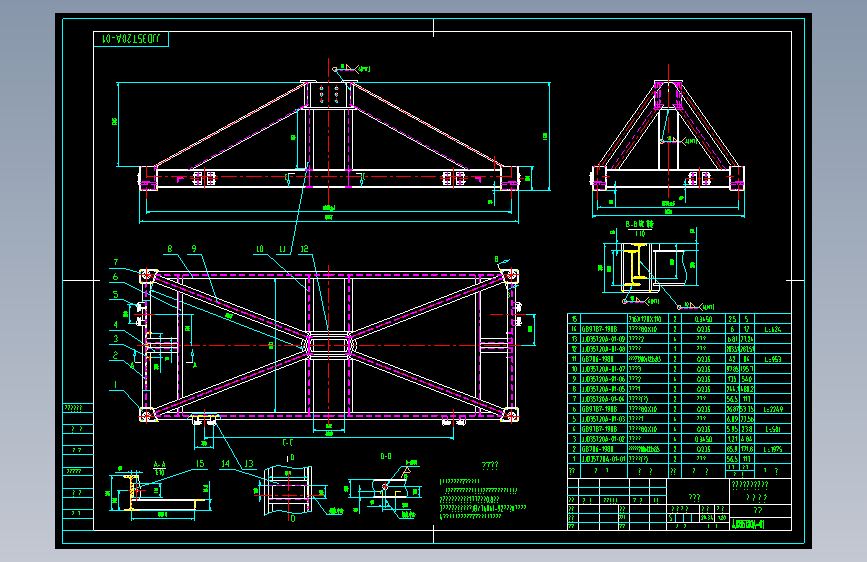Select callout number 2 in the plan view
Screen dimensions: 867x562
point(116,356)
